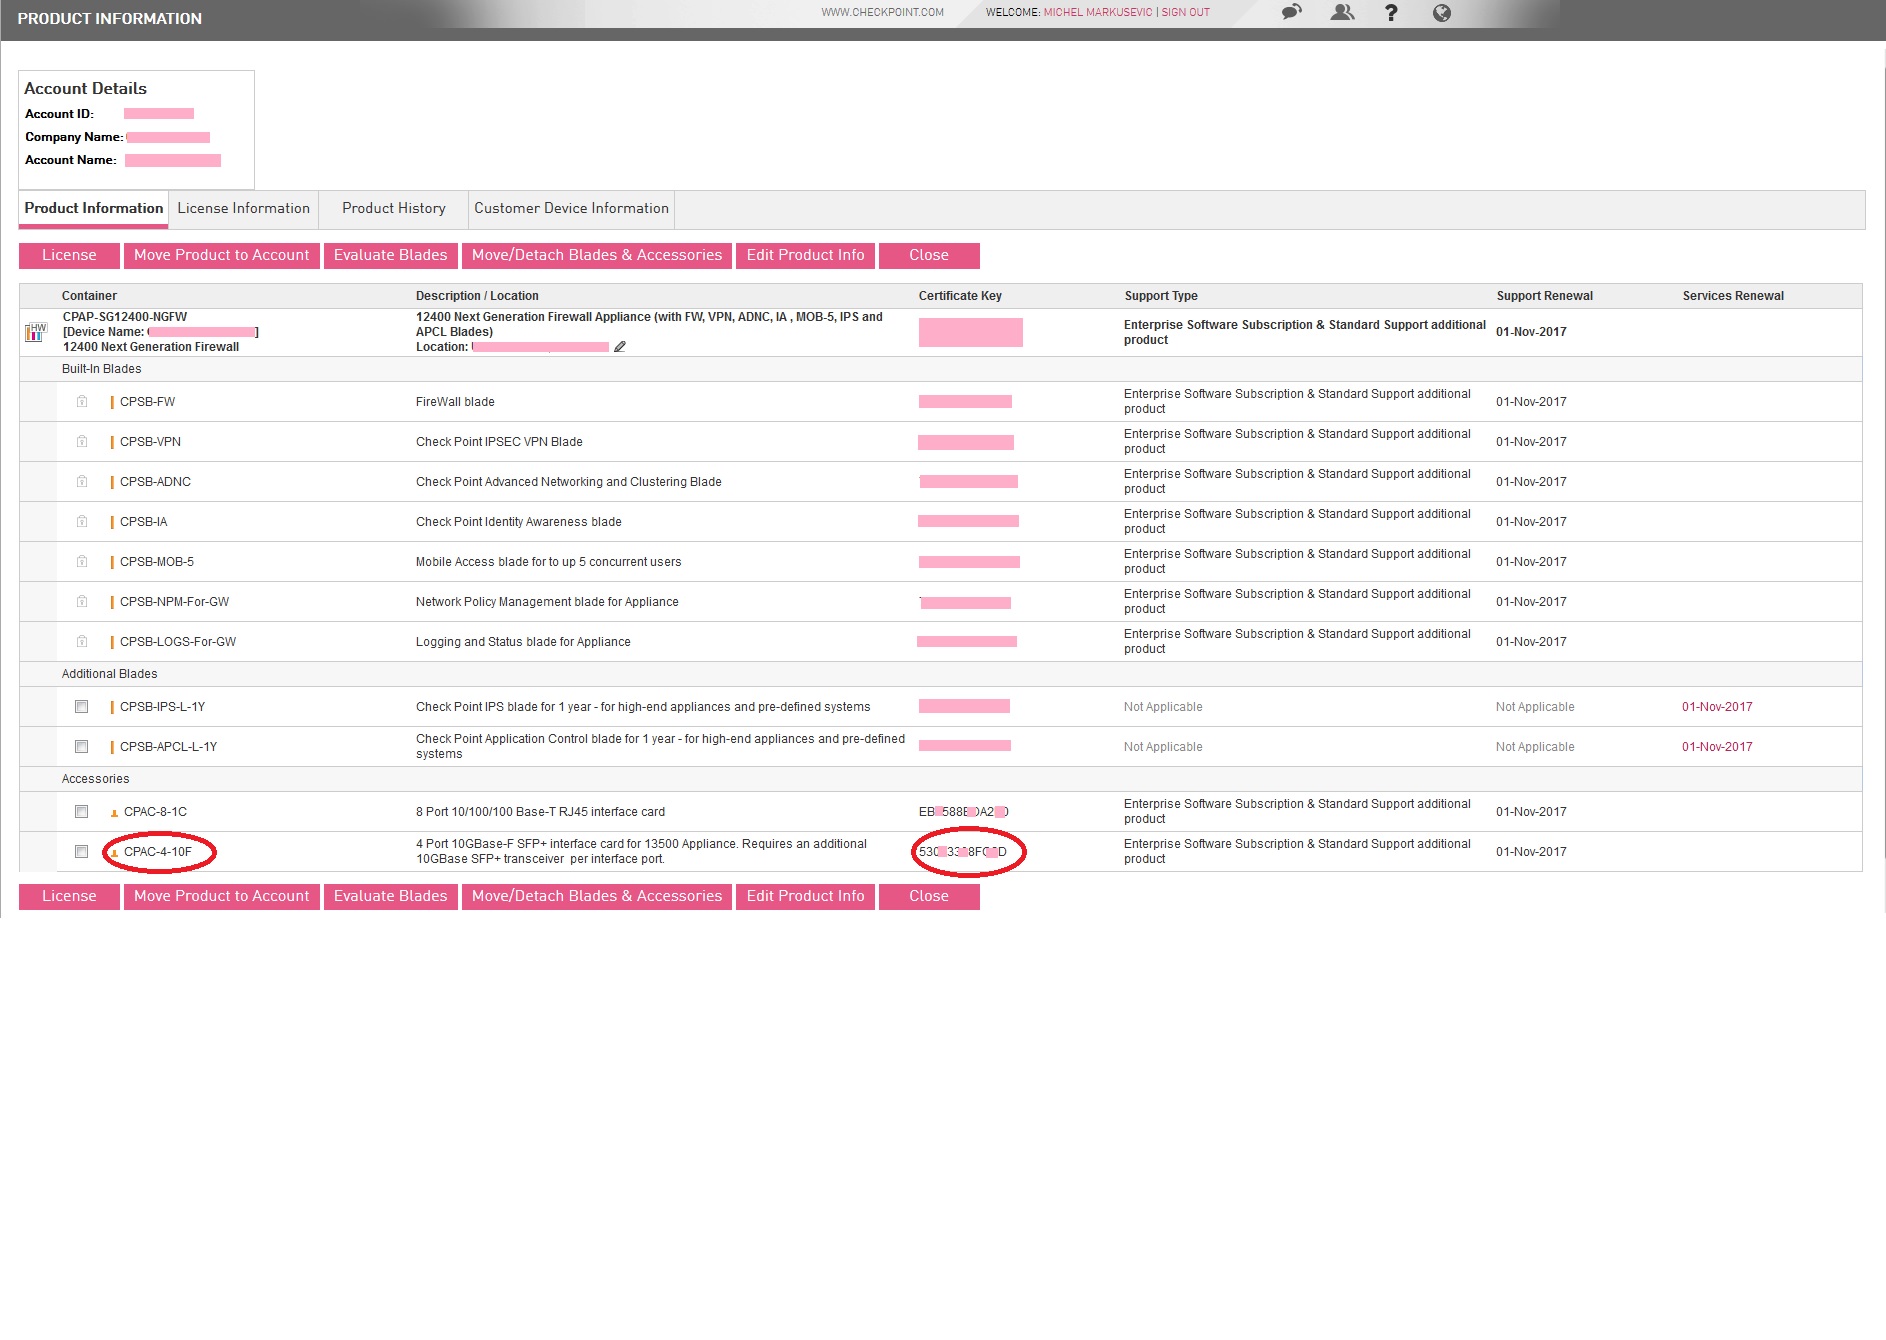Click the lower Close button
This screenshot has width=1886, height=1340.
click(x=929, y=896)
